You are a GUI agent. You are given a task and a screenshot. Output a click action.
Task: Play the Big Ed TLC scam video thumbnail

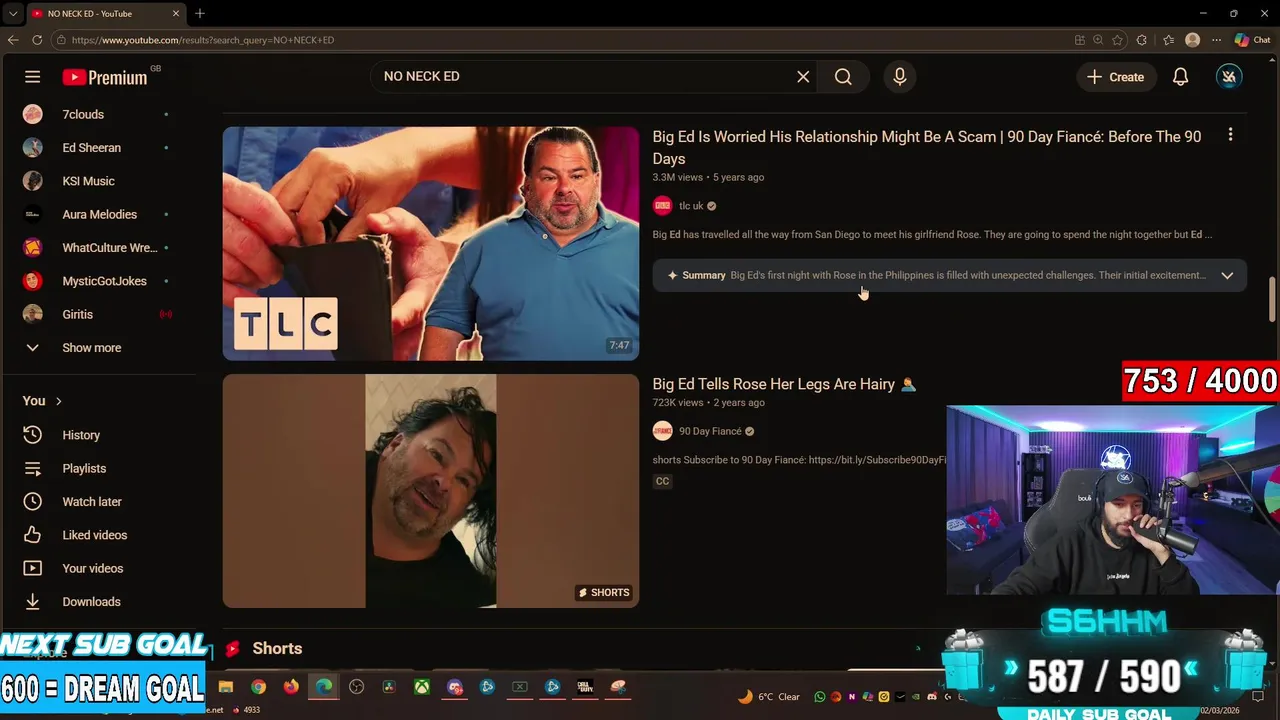click(x=431, y=243)
